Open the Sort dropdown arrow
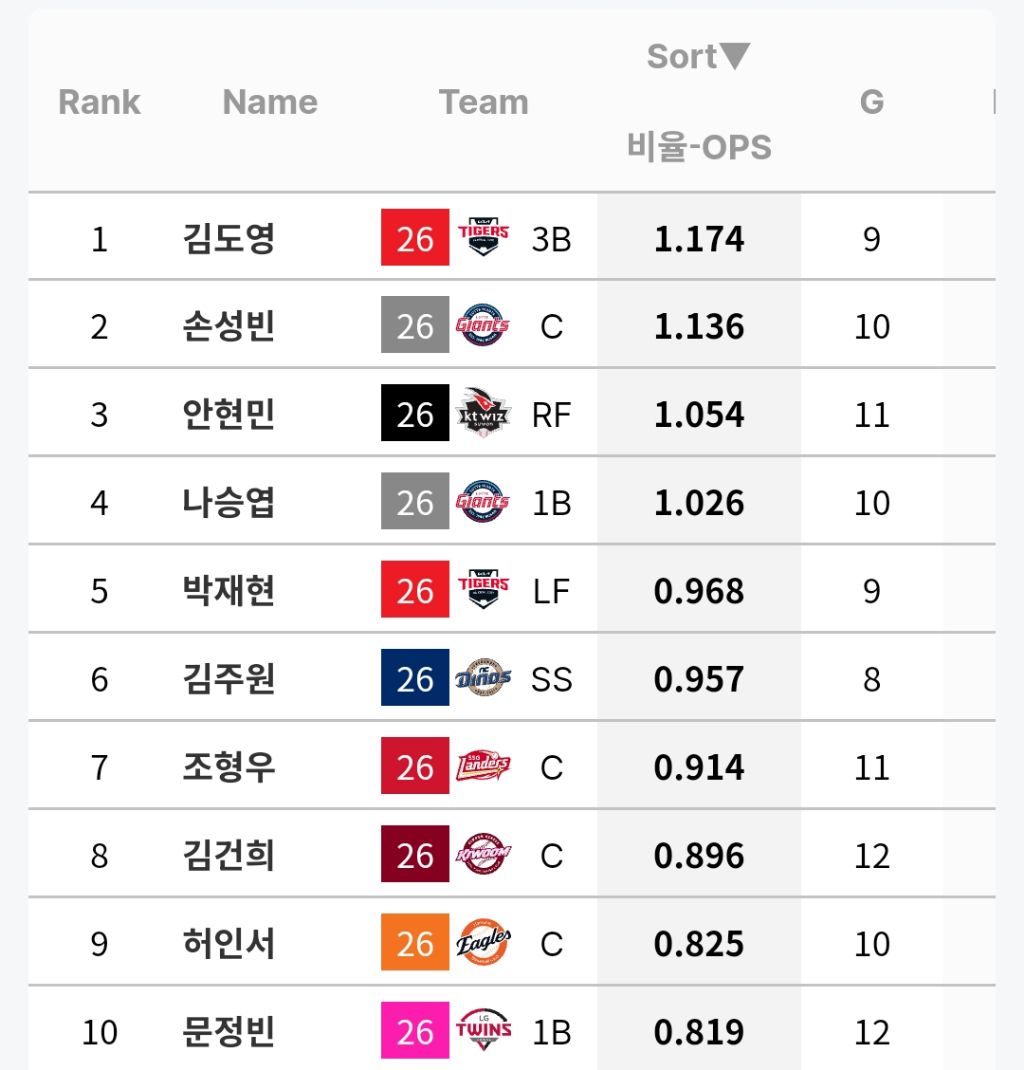Image resolution: width=1024 pixels, height=1070 pixels. tap(735, 56)
